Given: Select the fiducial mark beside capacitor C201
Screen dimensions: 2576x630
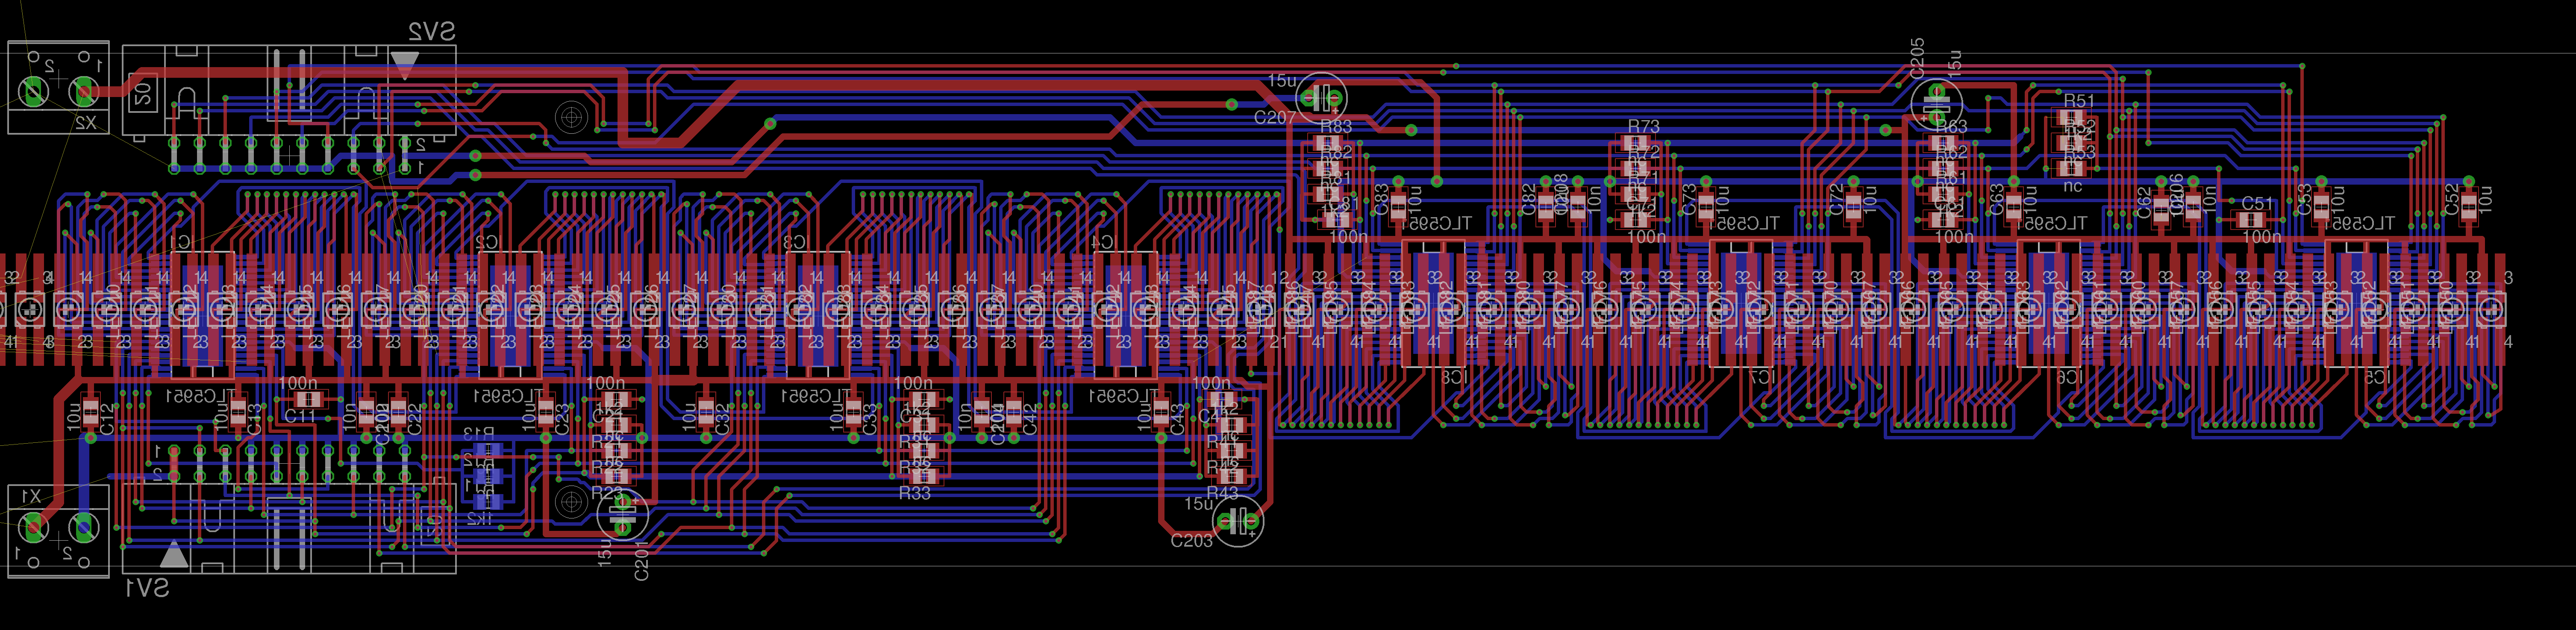Looking at the screenshot, I should pyautogui.click(x=571, y=502).
